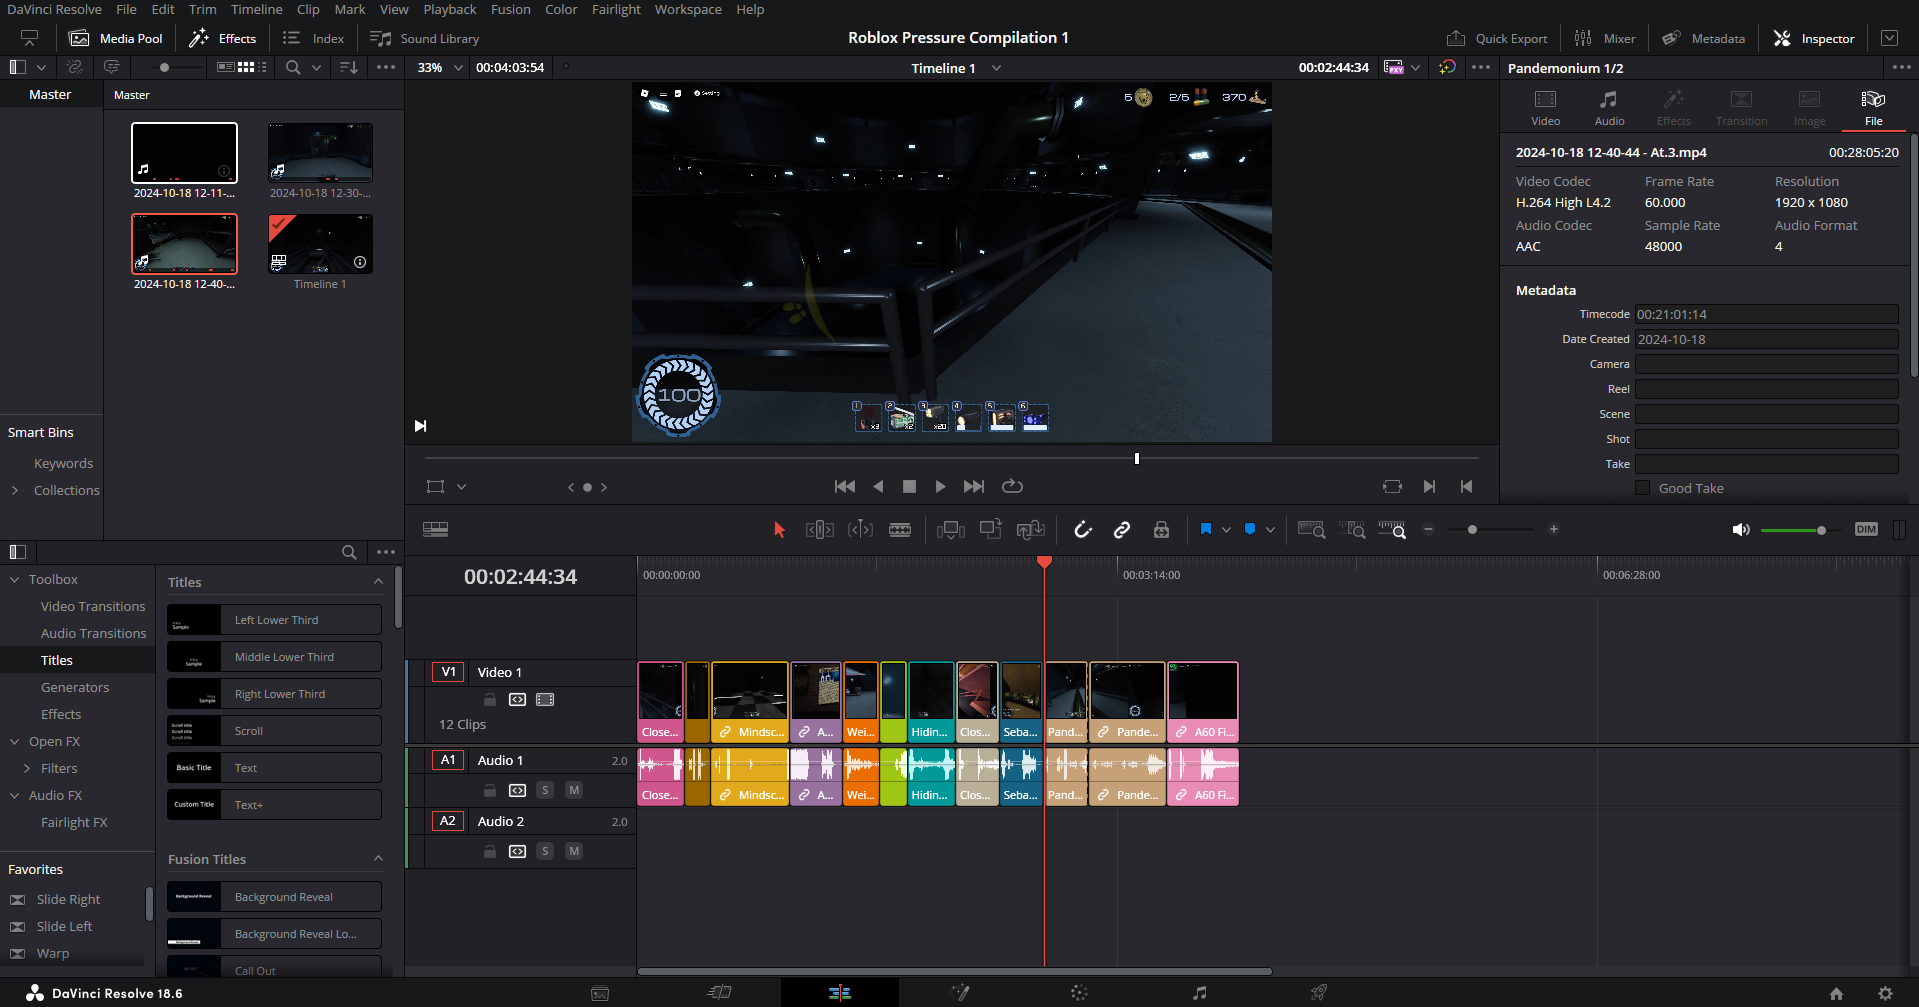1919x1007 pixels.
Task: Toggle timeline Snapping magnet icon
Action: [1083, 530]
